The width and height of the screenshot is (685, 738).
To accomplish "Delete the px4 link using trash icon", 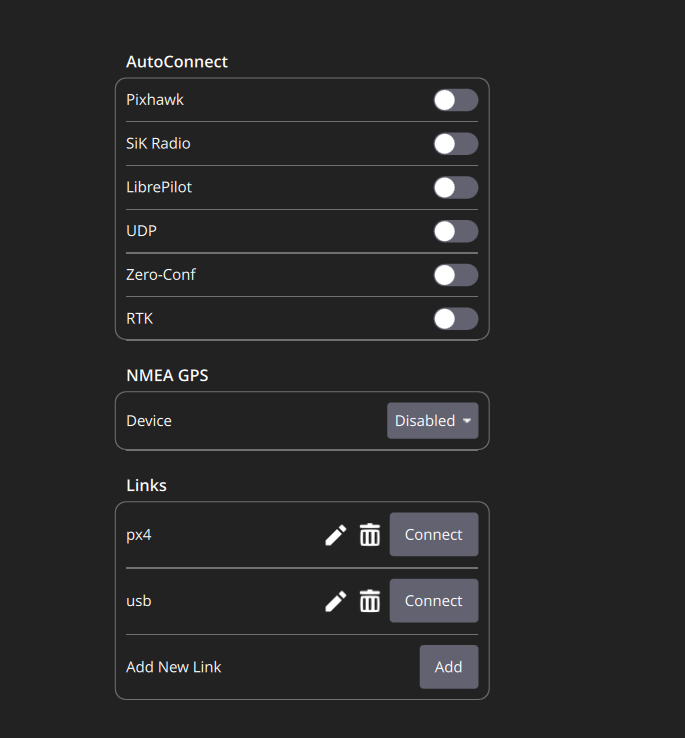I will 370,535.
